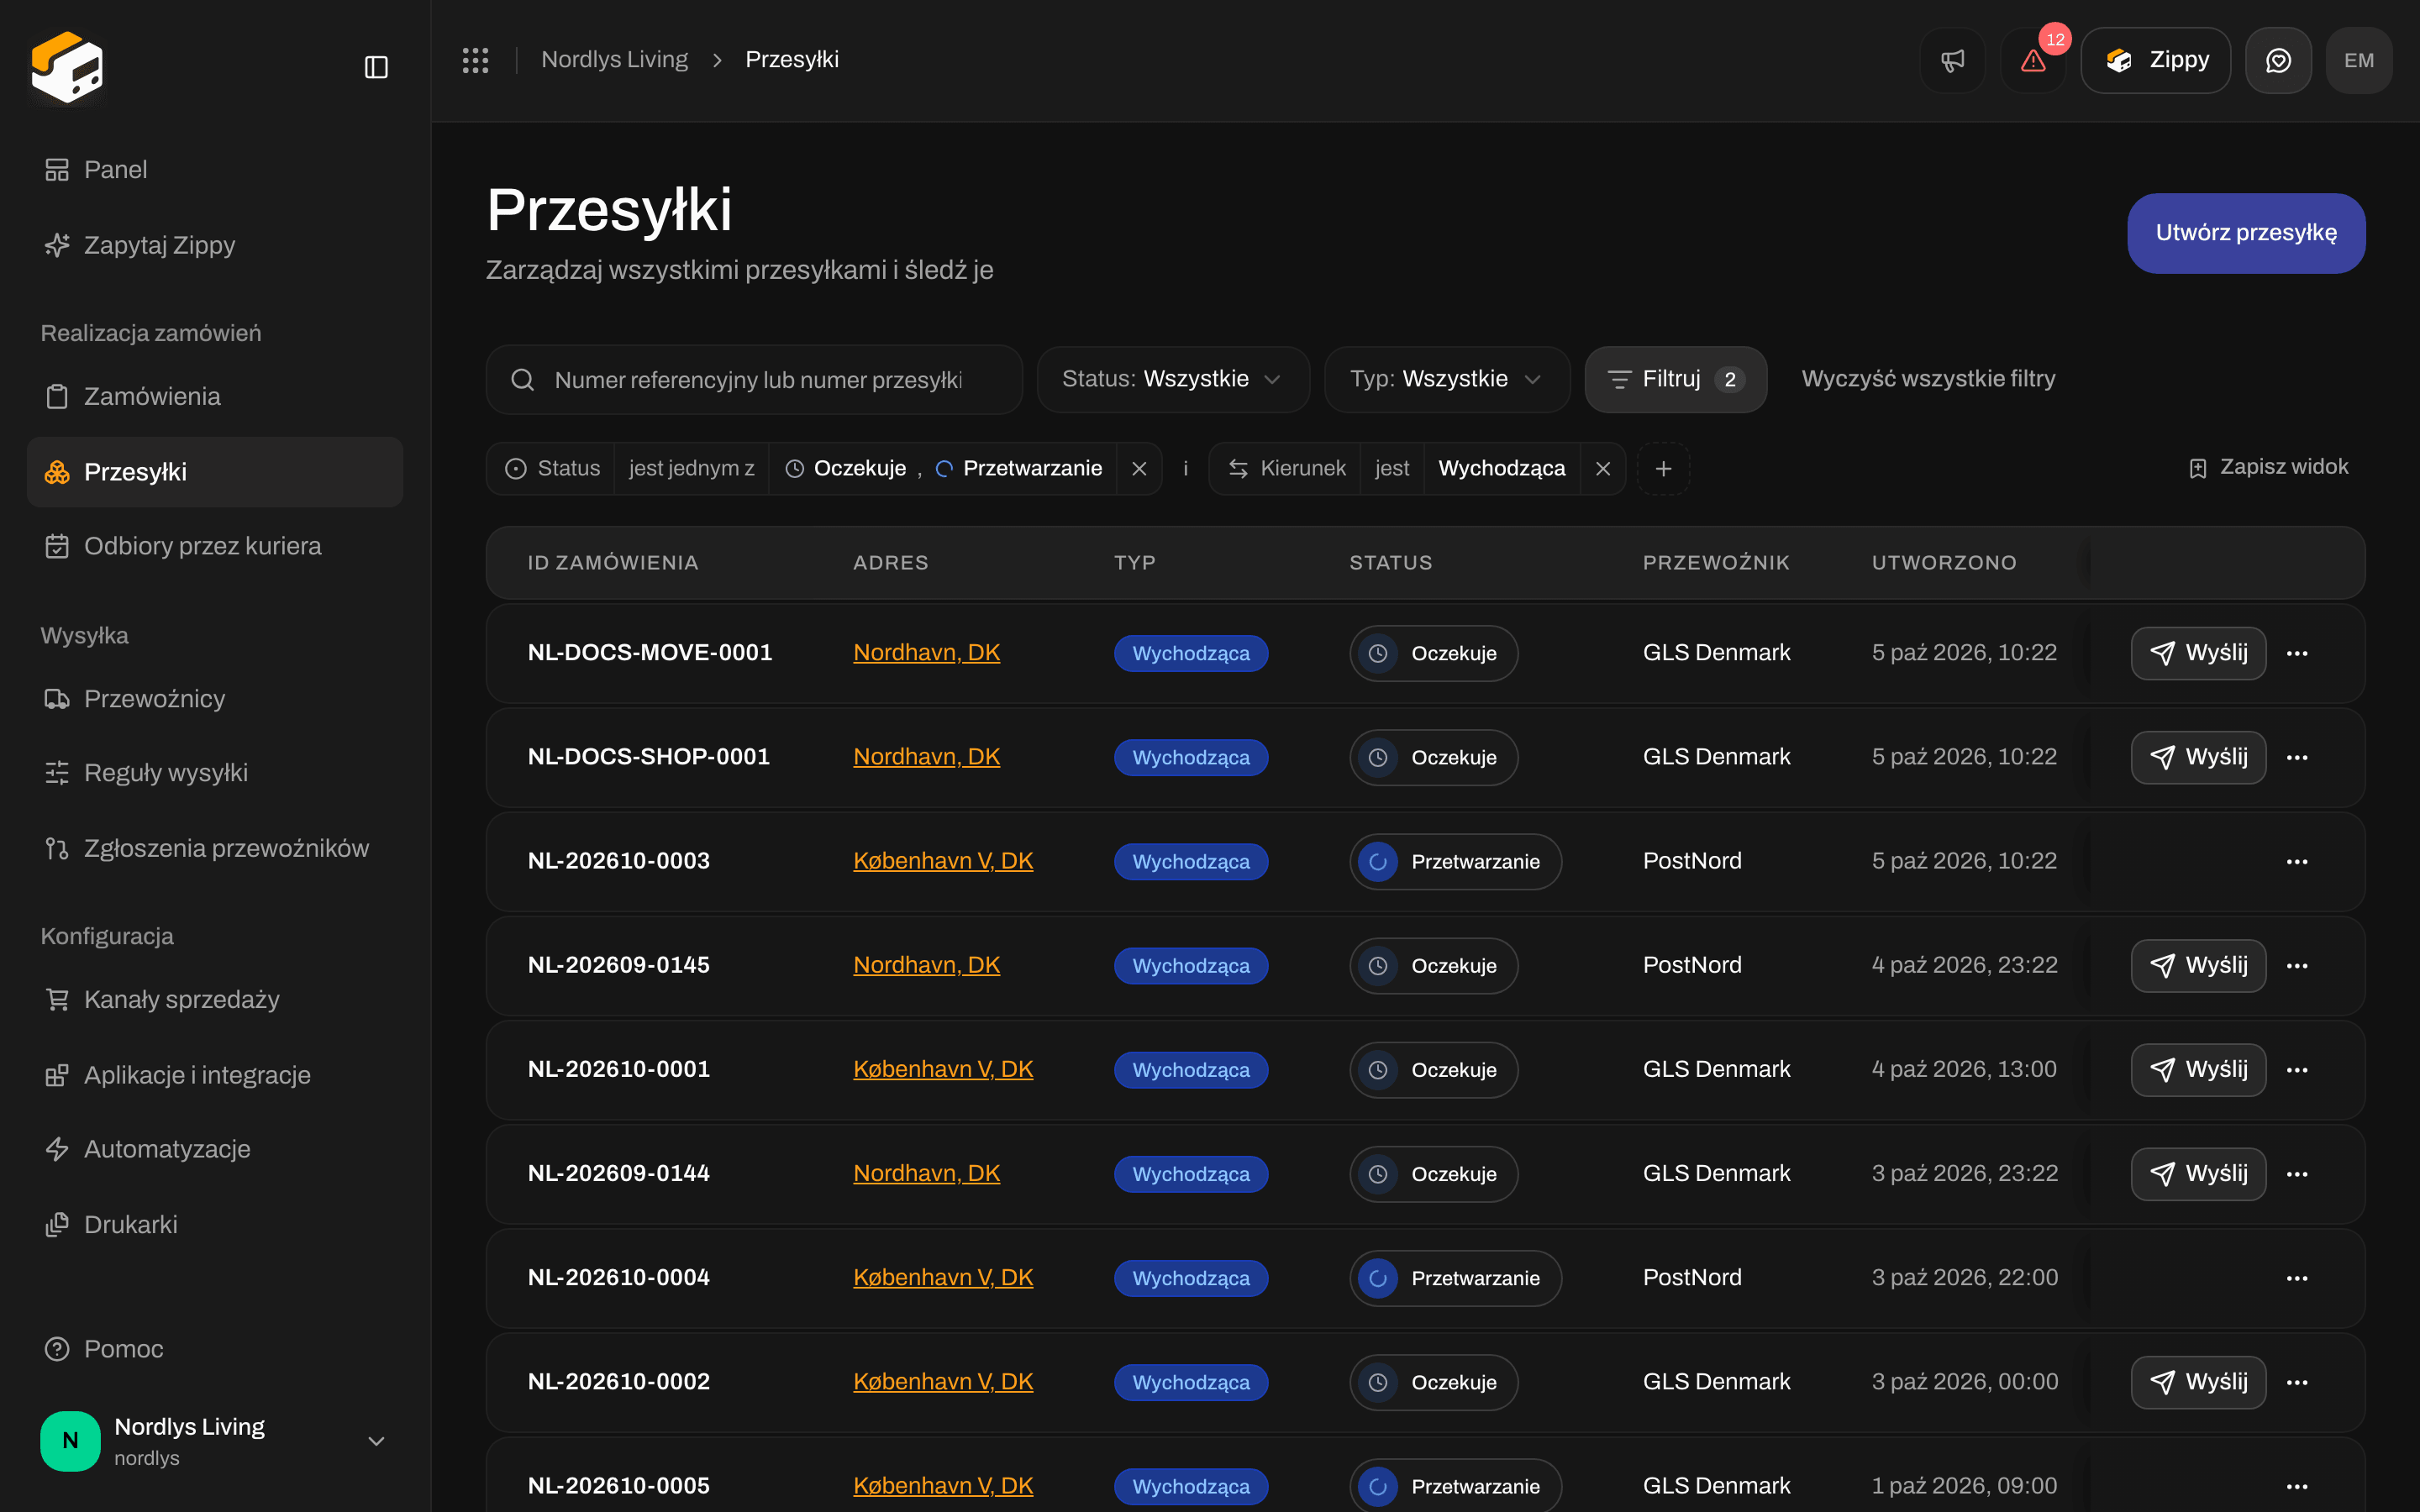Open alerts warning icon with 12 badge
This screenshot has height=1512, width=2420.
[x=2033, y=61]
